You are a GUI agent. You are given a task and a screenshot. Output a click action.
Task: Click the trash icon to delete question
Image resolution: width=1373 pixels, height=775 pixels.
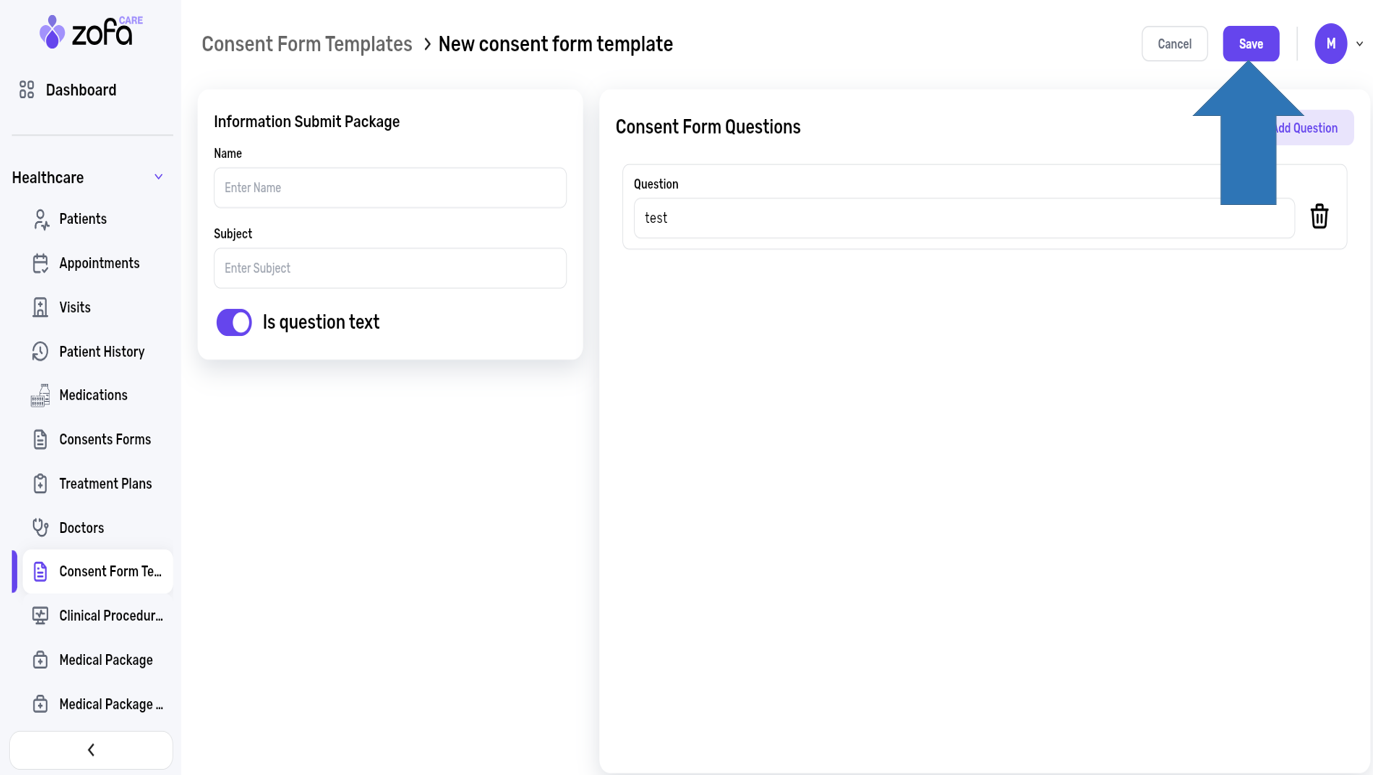coord(1319,216)
